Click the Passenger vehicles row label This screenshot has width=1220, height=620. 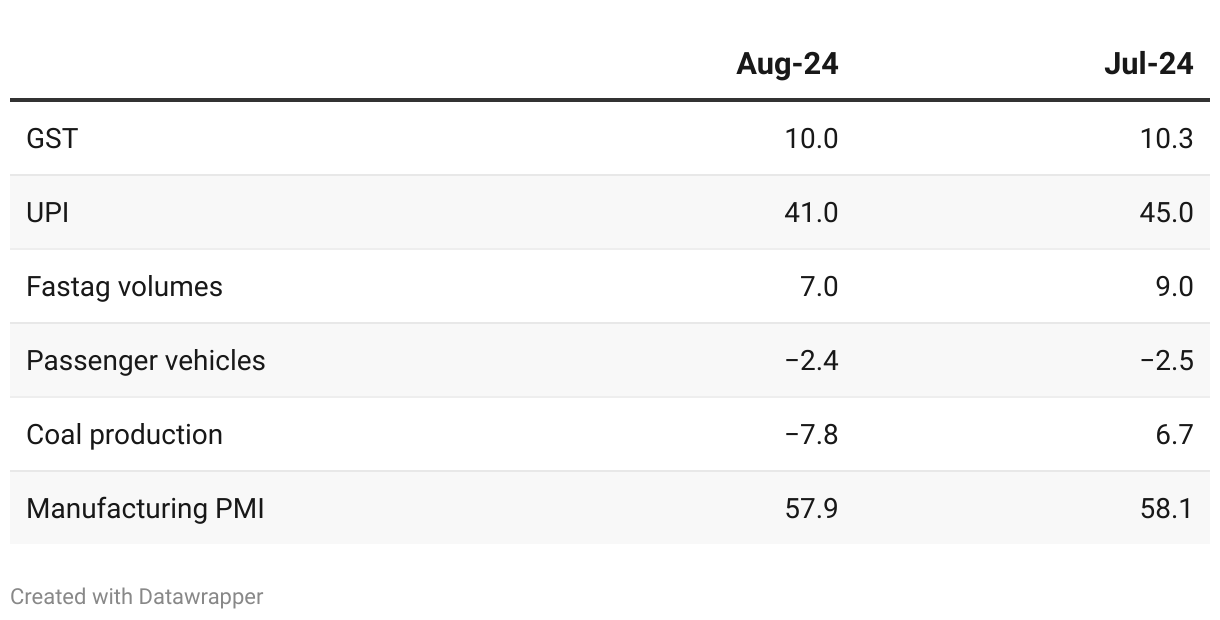(x=146, y=361)
